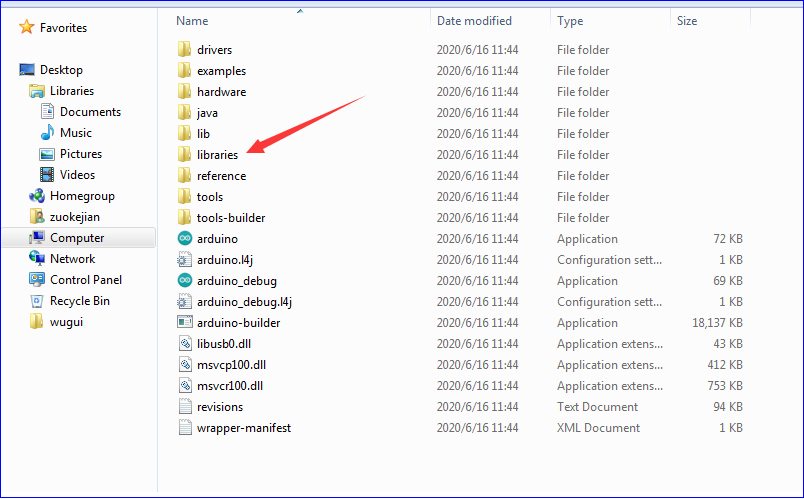Click the arduino application icon
The width and height of the screenshot is (804, 499).
point(185,239)
